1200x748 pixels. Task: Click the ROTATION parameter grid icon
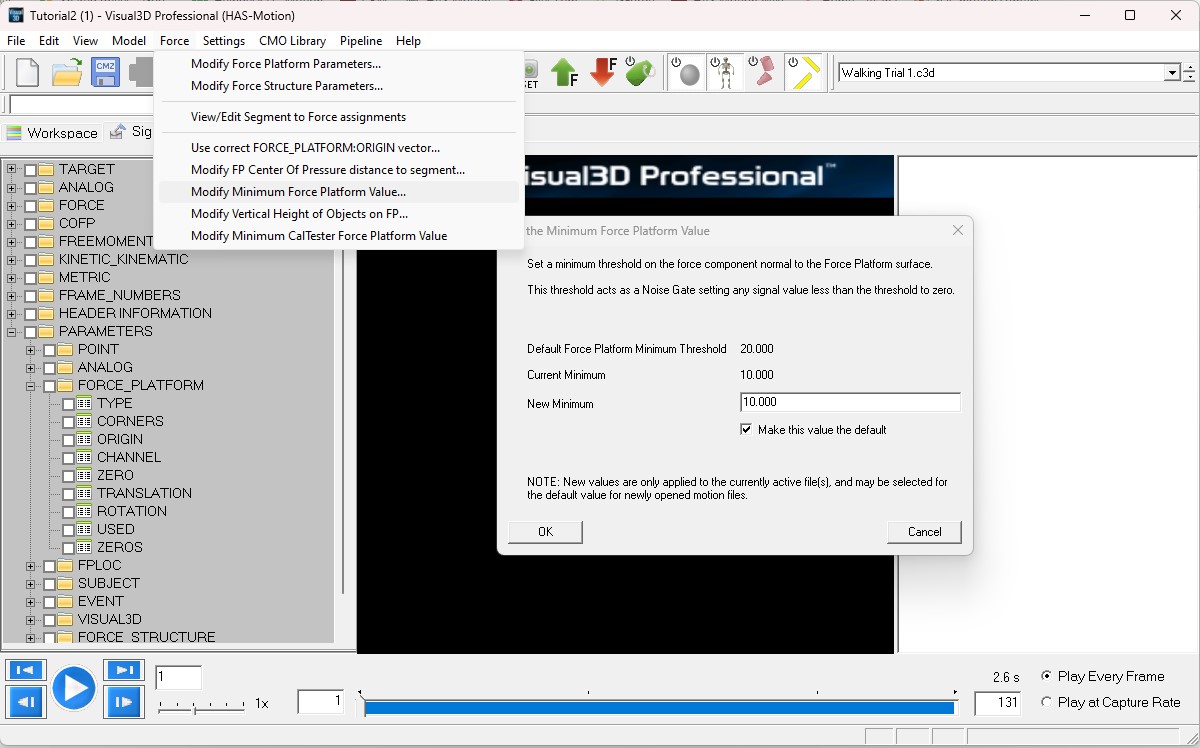[x=85, y=511]
